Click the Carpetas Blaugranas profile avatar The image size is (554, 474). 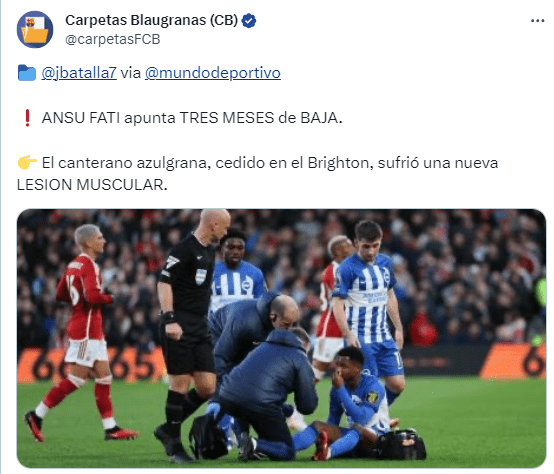click(35, 29)
